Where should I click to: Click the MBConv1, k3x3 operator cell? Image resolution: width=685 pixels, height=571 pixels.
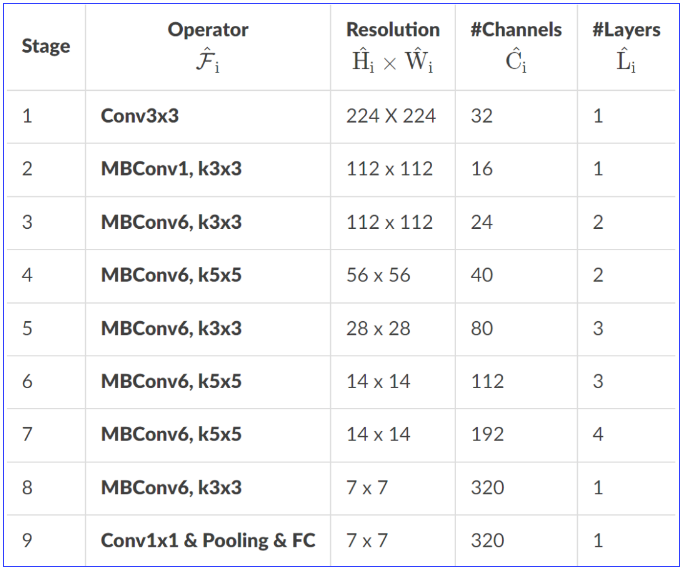click(171, 169)
